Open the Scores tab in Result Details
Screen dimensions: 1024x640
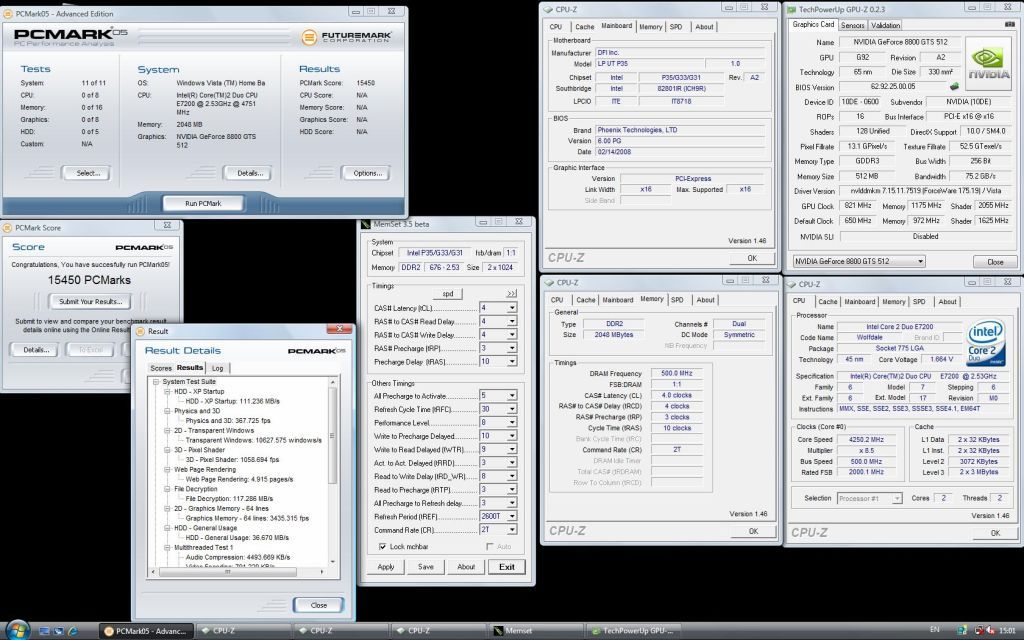coord(161,368)
